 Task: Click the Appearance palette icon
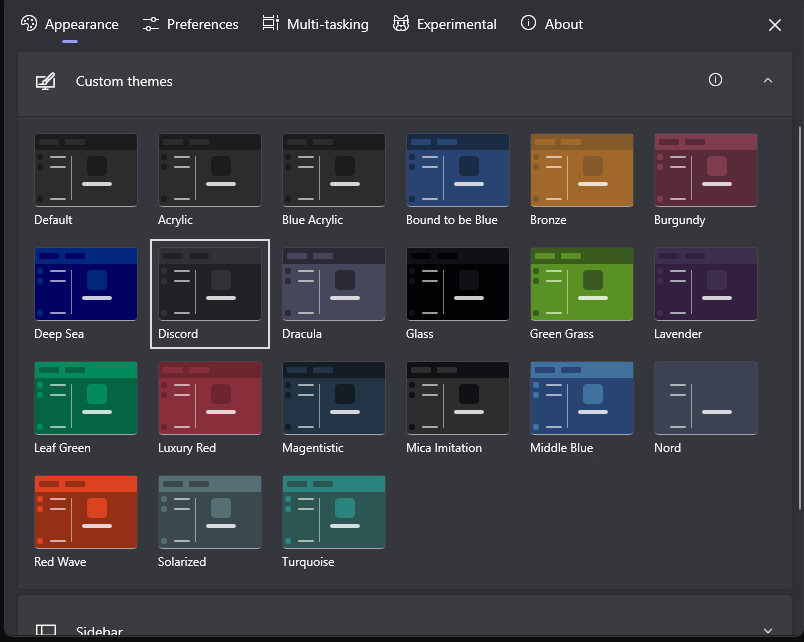click(x=29, y=24)
